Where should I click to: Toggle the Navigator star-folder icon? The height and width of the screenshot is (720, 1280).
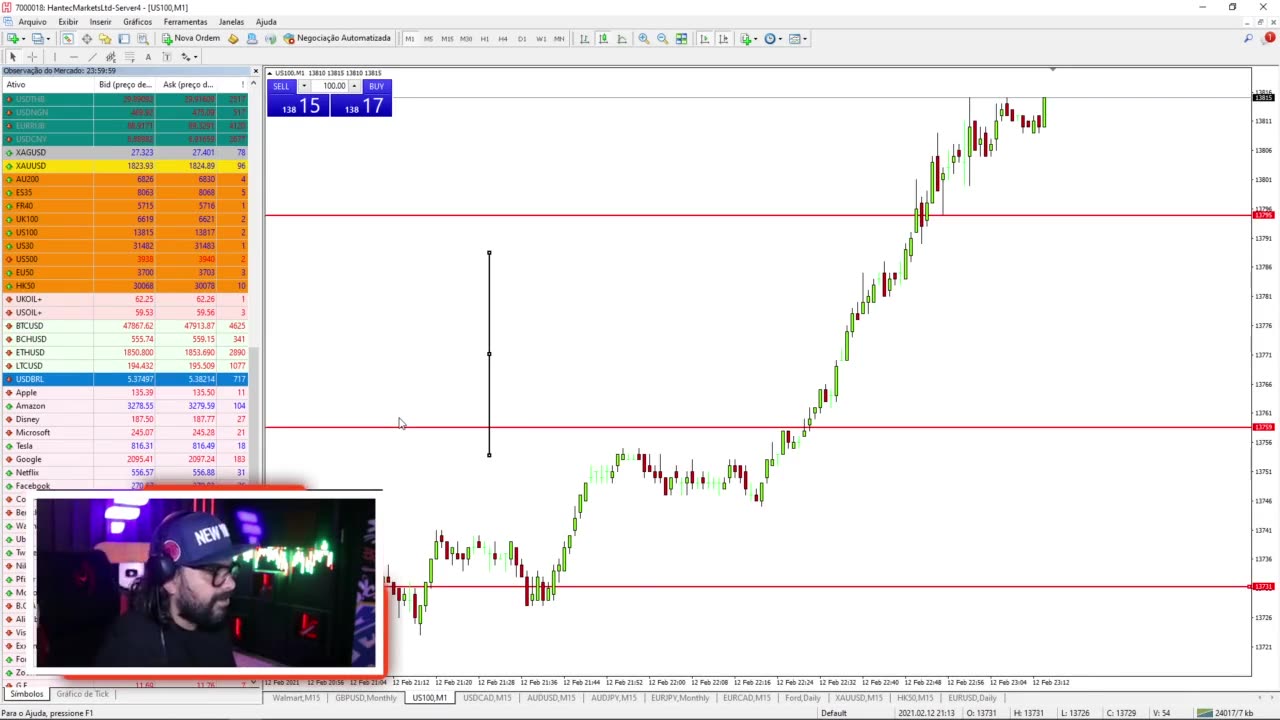coord(105,39)
